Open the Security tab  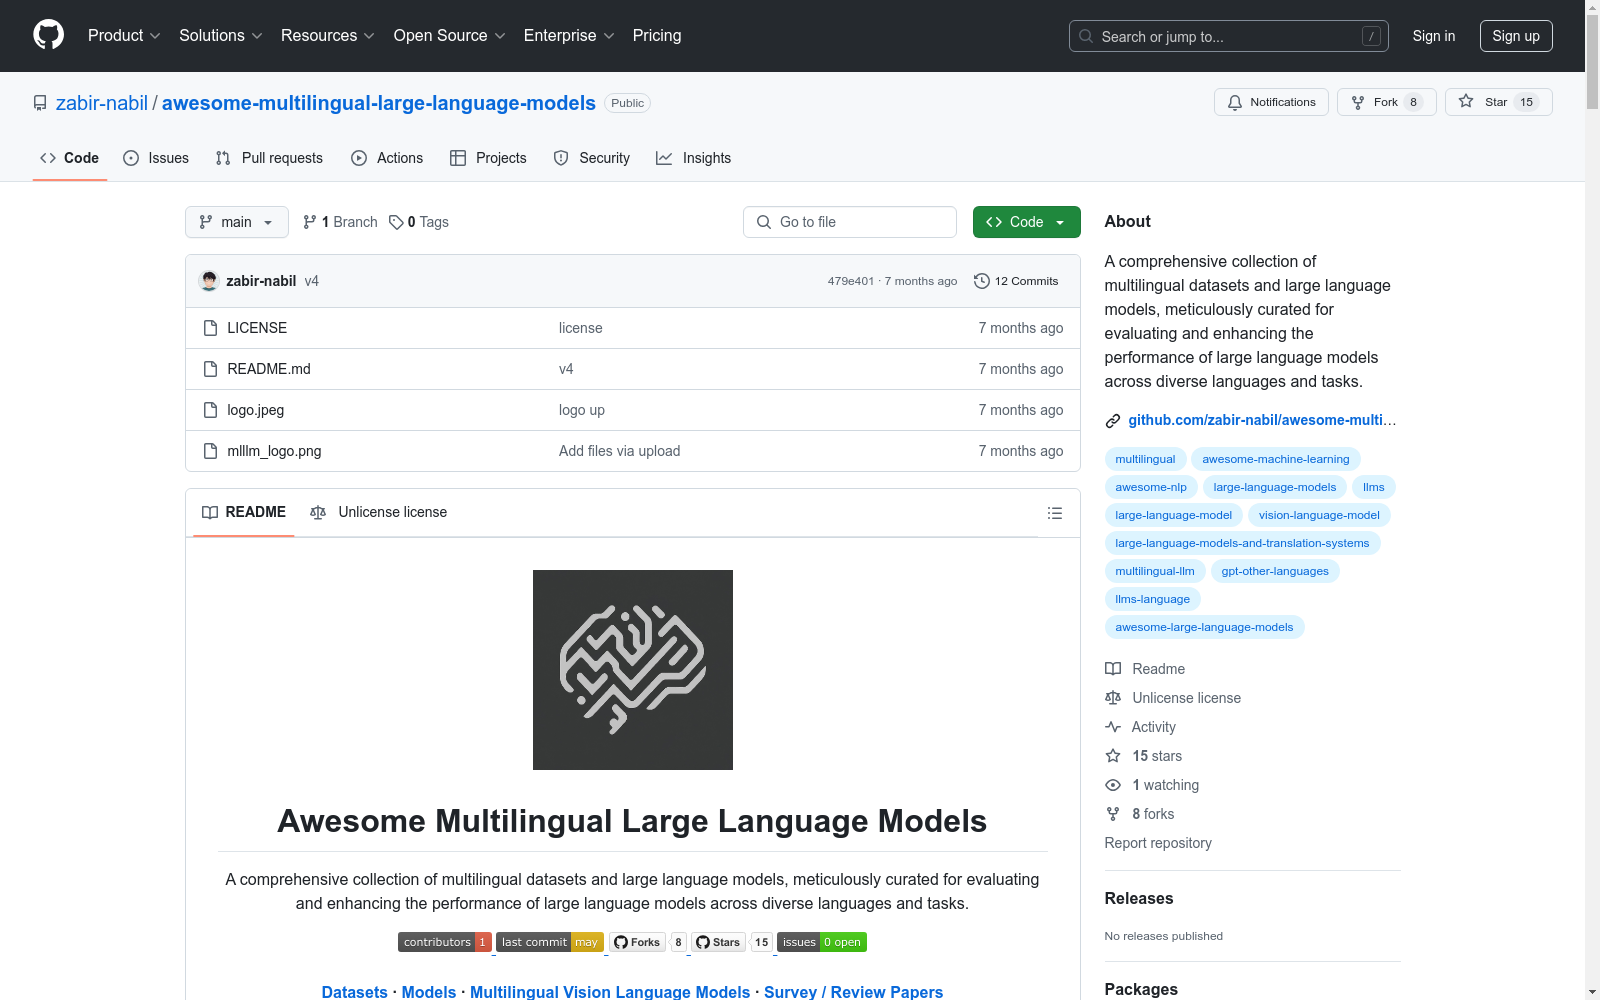(592, 158)
